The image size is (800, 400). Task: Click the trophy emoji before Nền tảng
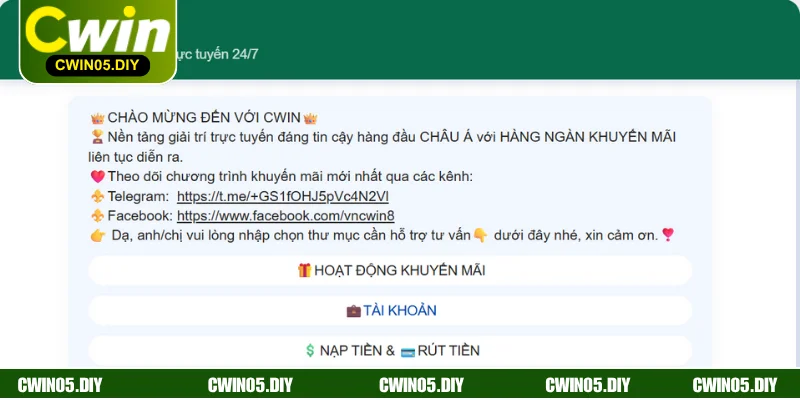97,137
